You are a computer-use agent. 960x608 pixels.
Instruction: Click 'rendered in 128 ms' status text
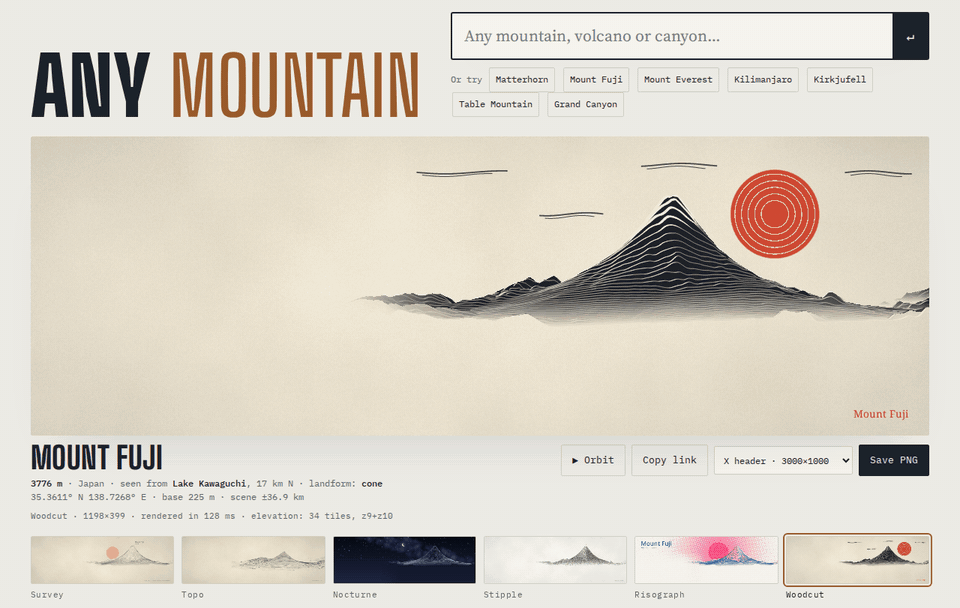click(188, 516)
